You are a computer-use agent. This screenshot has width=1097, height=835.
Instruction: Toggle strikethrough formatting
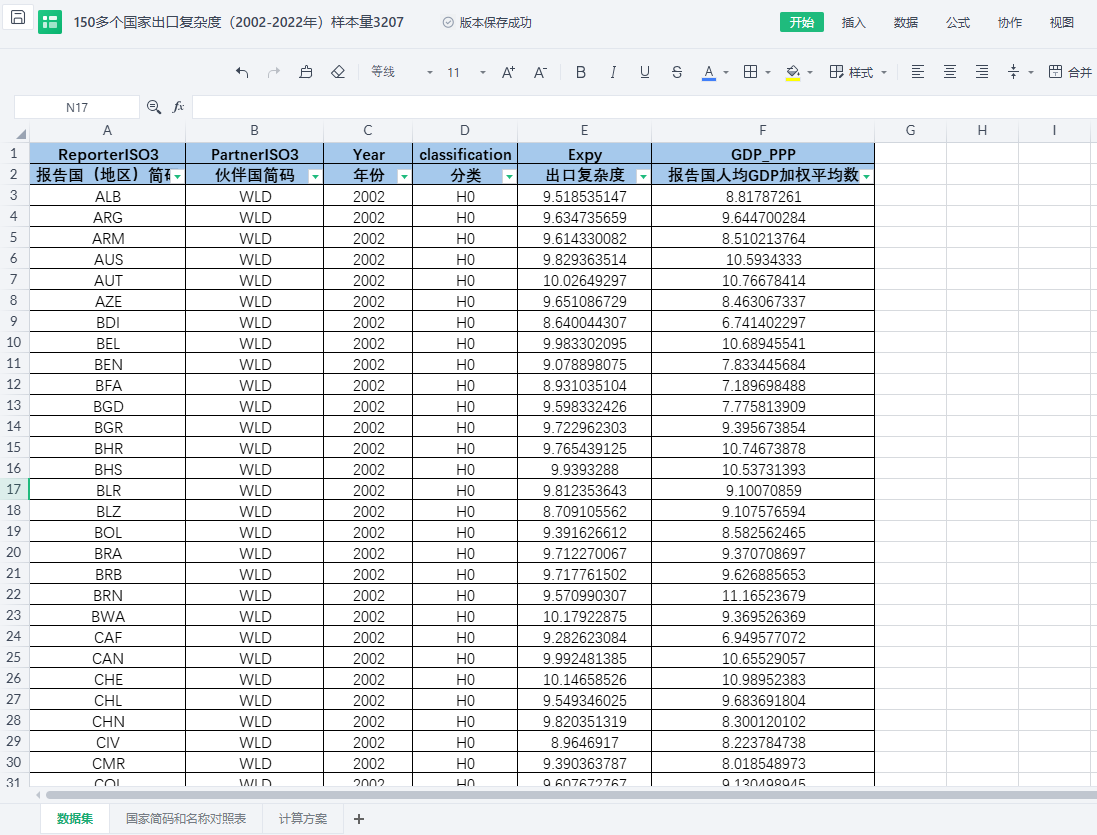tap(677, 72)
